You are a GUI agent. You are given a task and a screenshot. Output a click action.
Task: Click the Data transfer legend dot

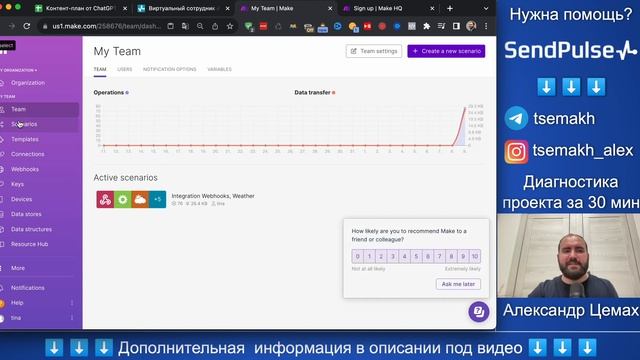333,93
